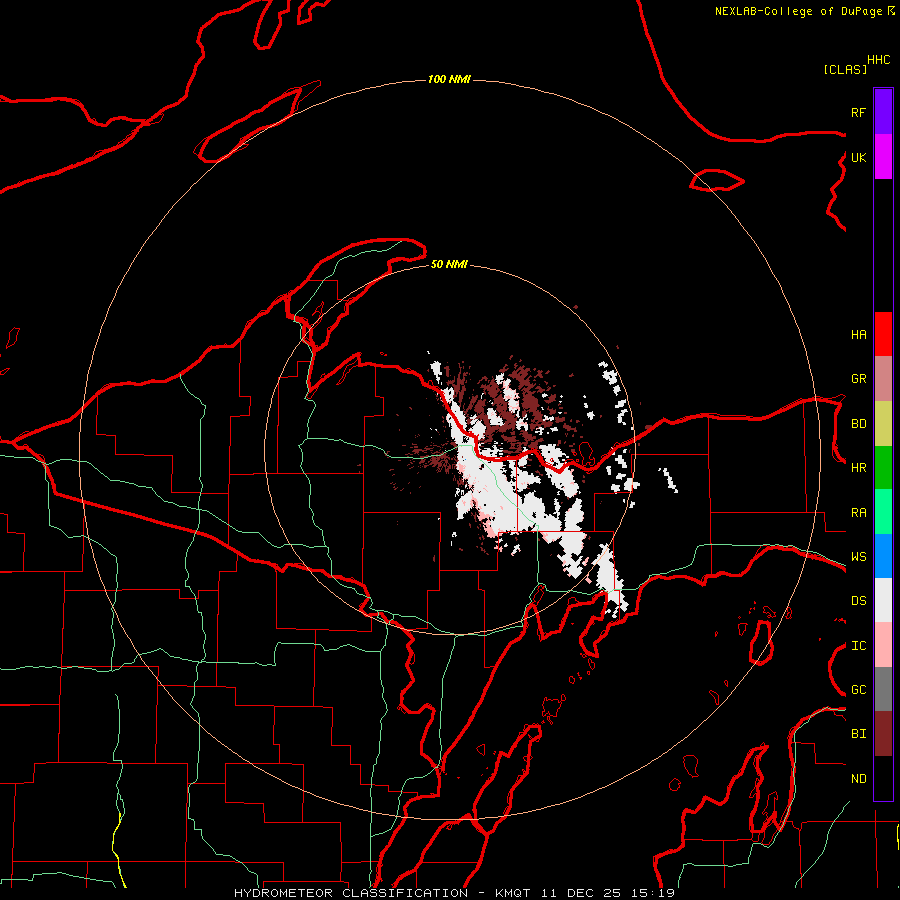This screenshot has width=900, height=900.
Task: Select the WS blue legend swatch
Action: click(883, 556)
